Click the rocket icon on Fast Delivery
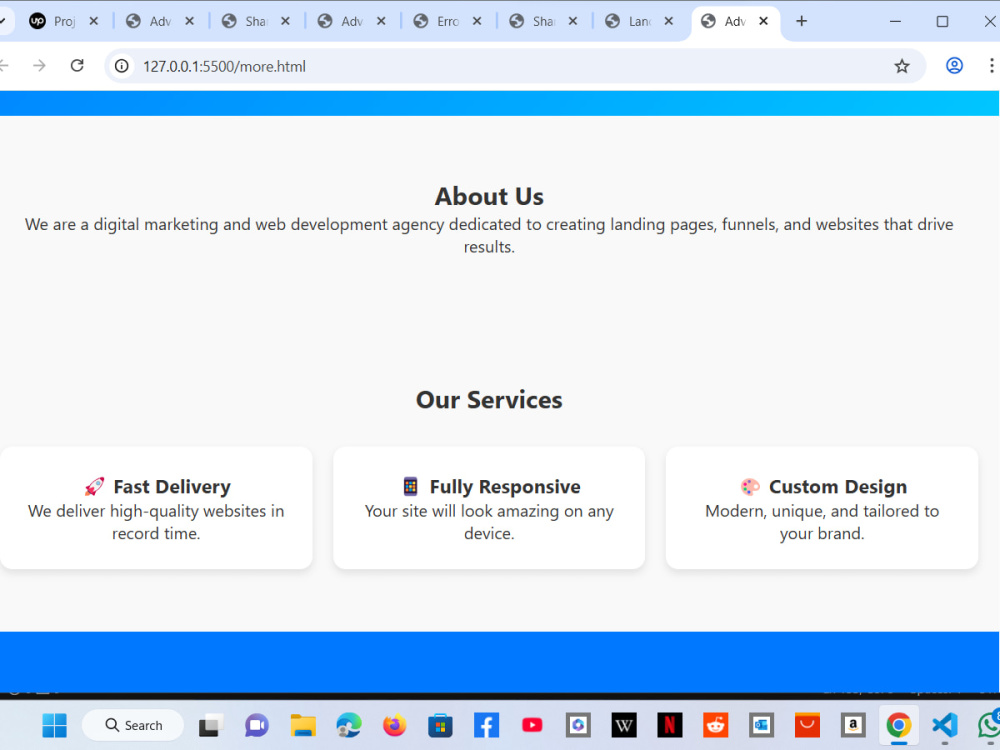Screen dimensions: 1000x750 [x=94, y=487]
